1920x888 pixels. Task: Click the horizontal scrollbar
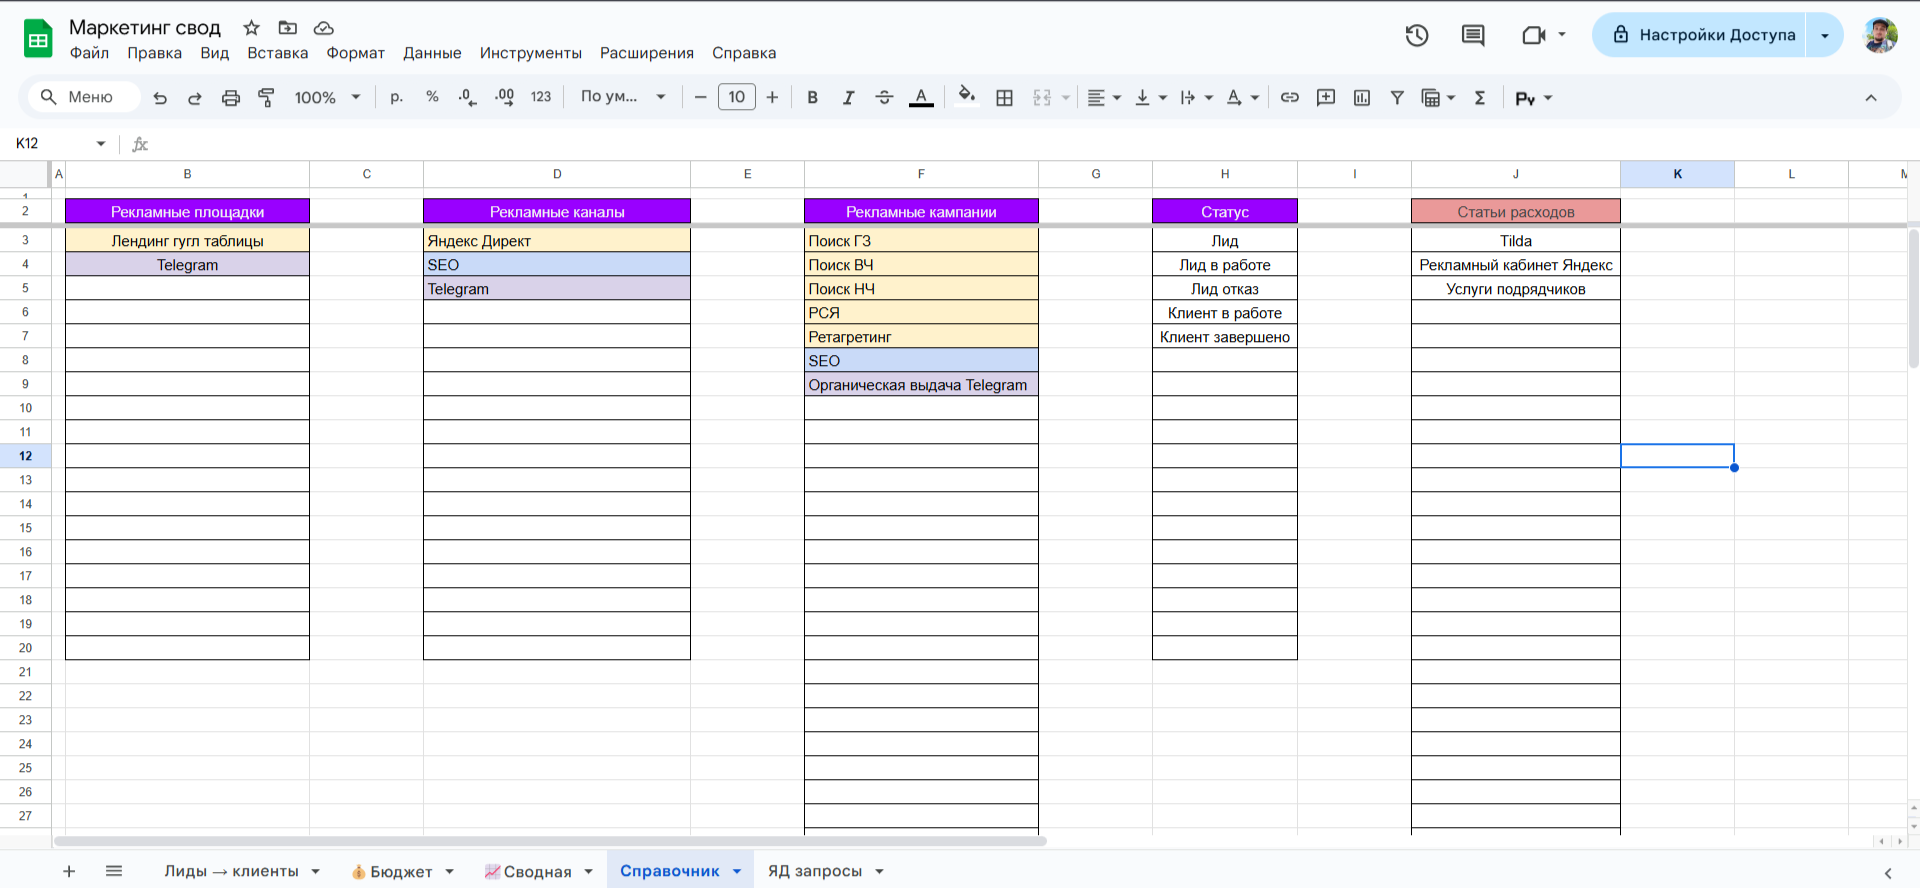[x=550, y=842]
